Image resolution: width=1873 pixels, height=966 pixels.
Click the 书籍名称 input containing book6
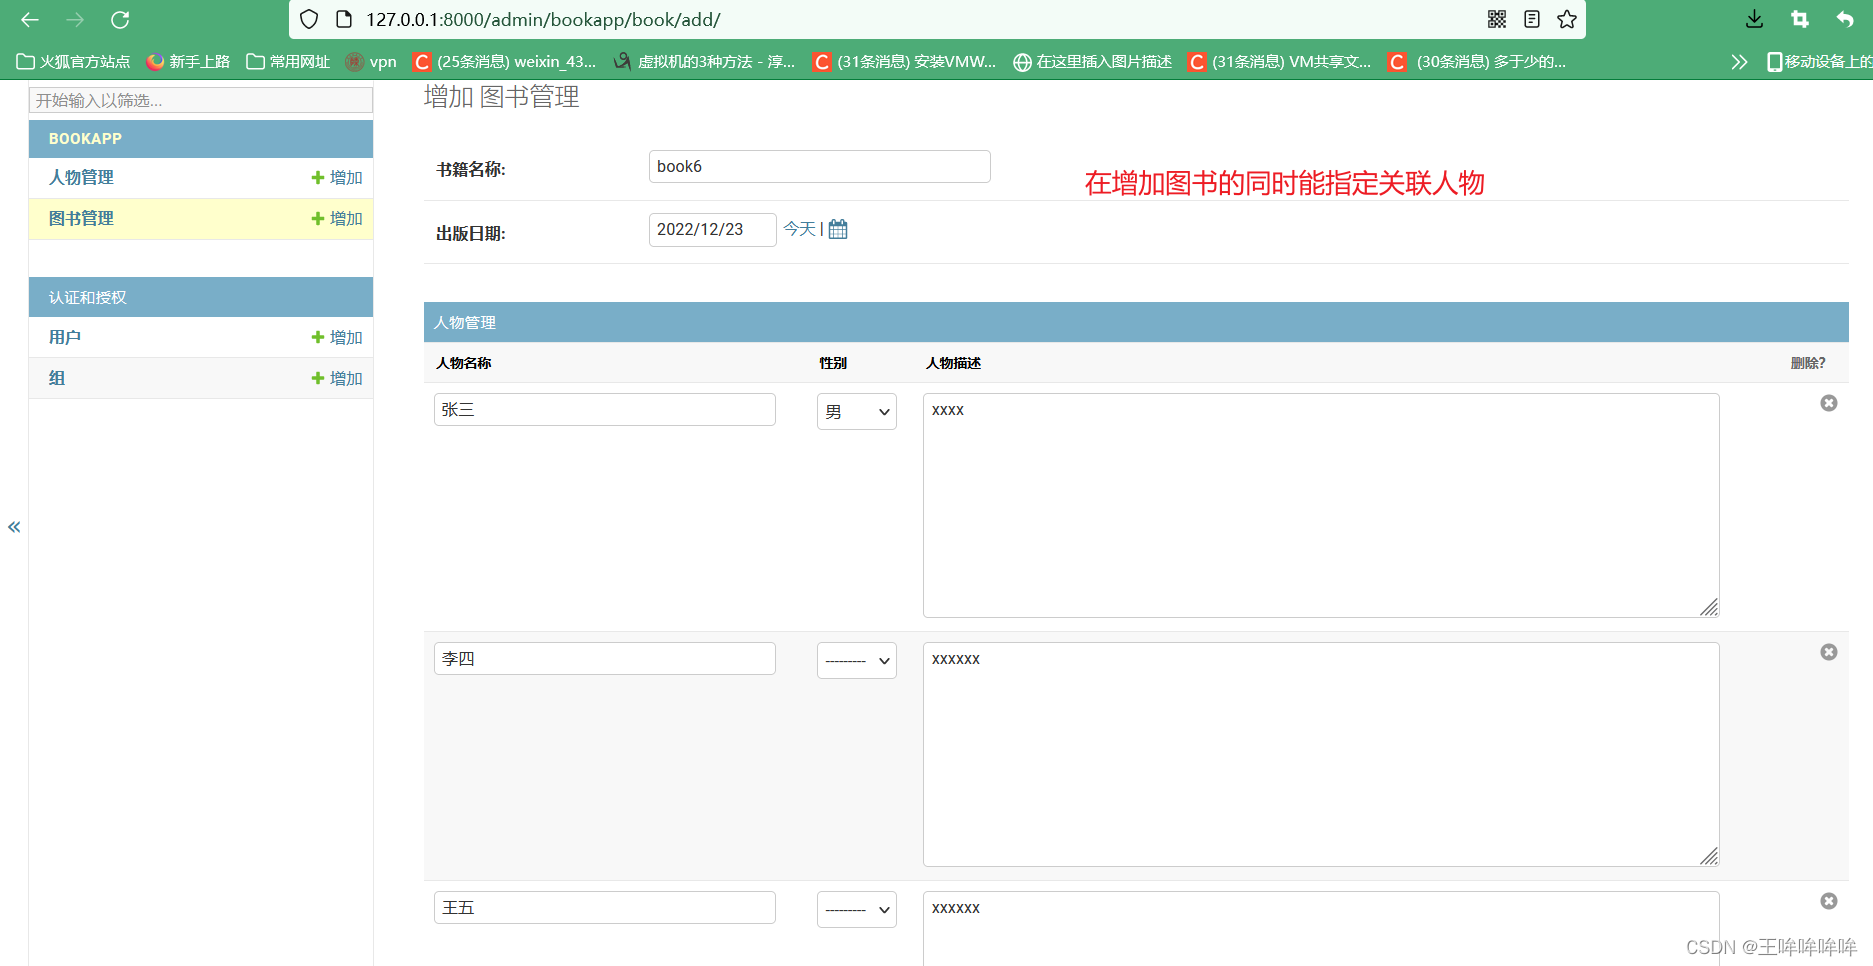point(820,167)
